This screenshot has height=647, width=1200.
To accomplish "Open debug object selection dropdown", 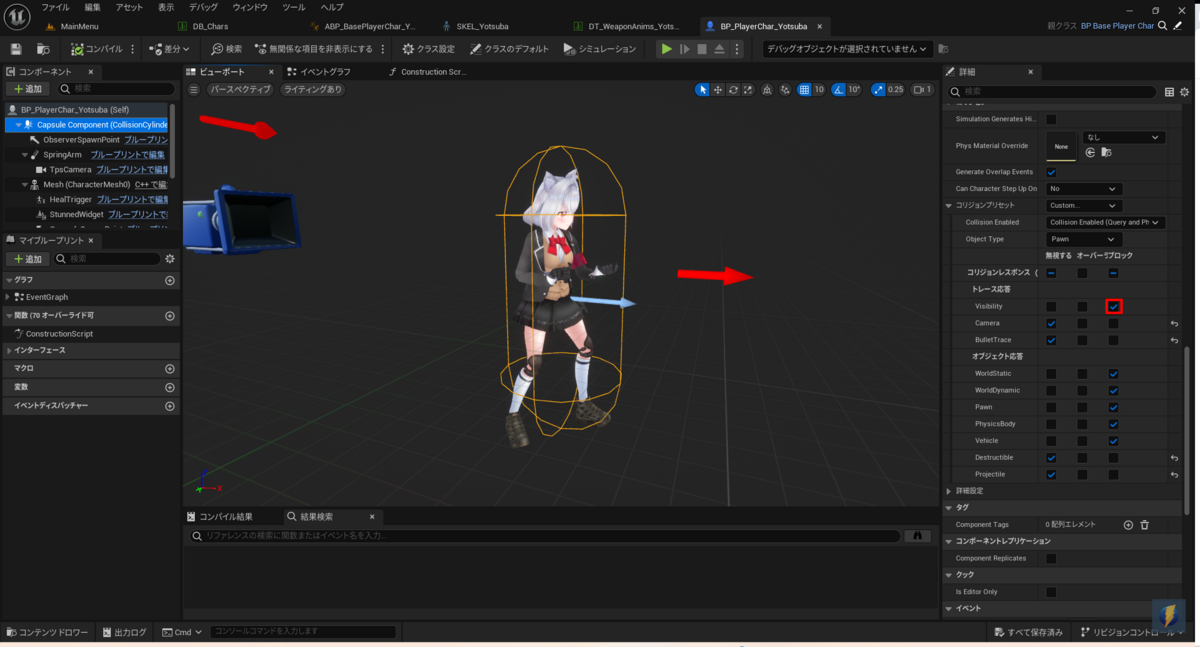I will pos(847,48).
